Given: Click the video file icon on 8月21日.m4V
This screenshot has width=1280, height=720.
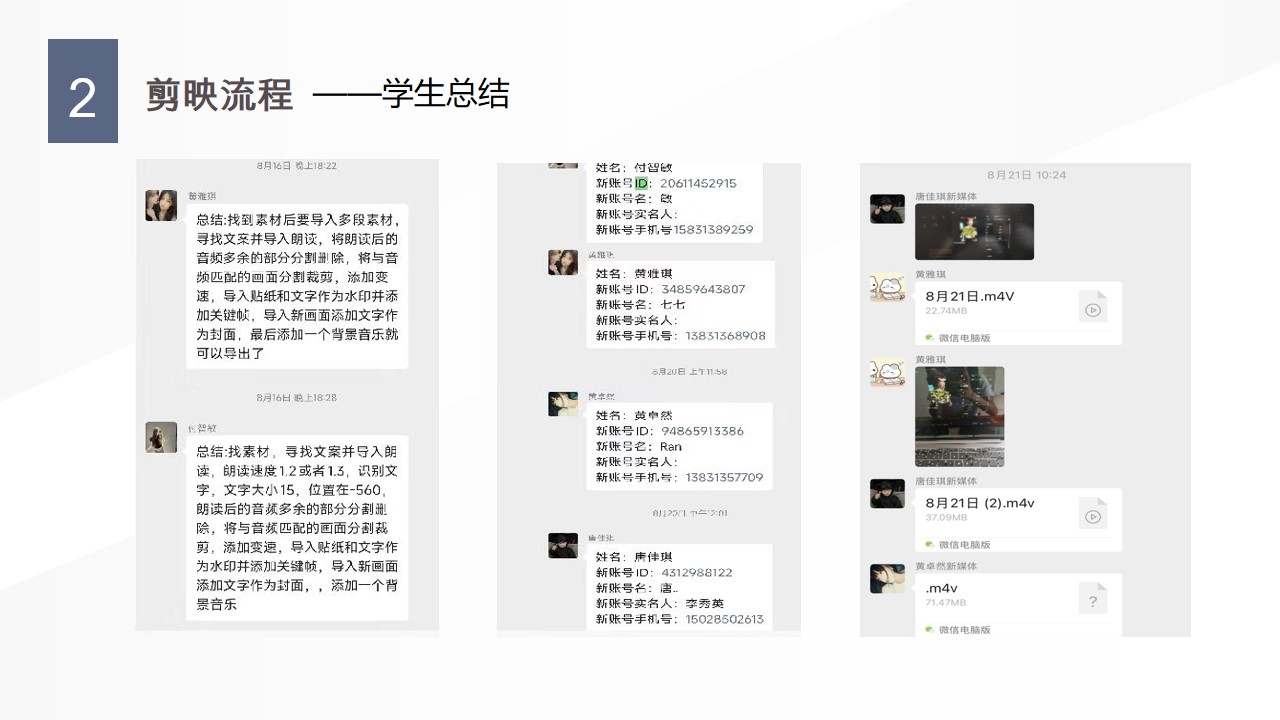Looking at the screenshot, I should pyautogui.click(x=1093, y=306).
